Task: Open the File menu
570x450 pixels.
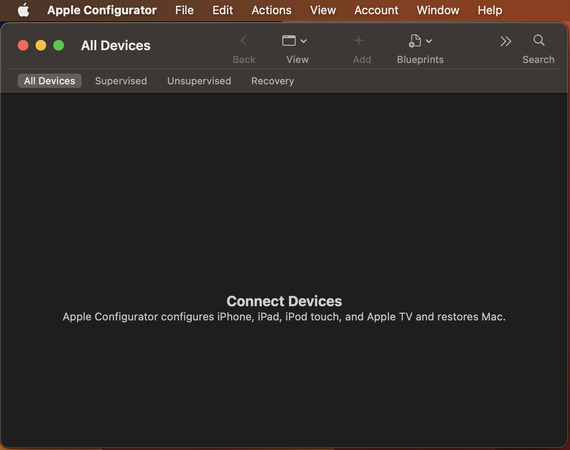Action: pyautogui.click(x=184, y=10)
